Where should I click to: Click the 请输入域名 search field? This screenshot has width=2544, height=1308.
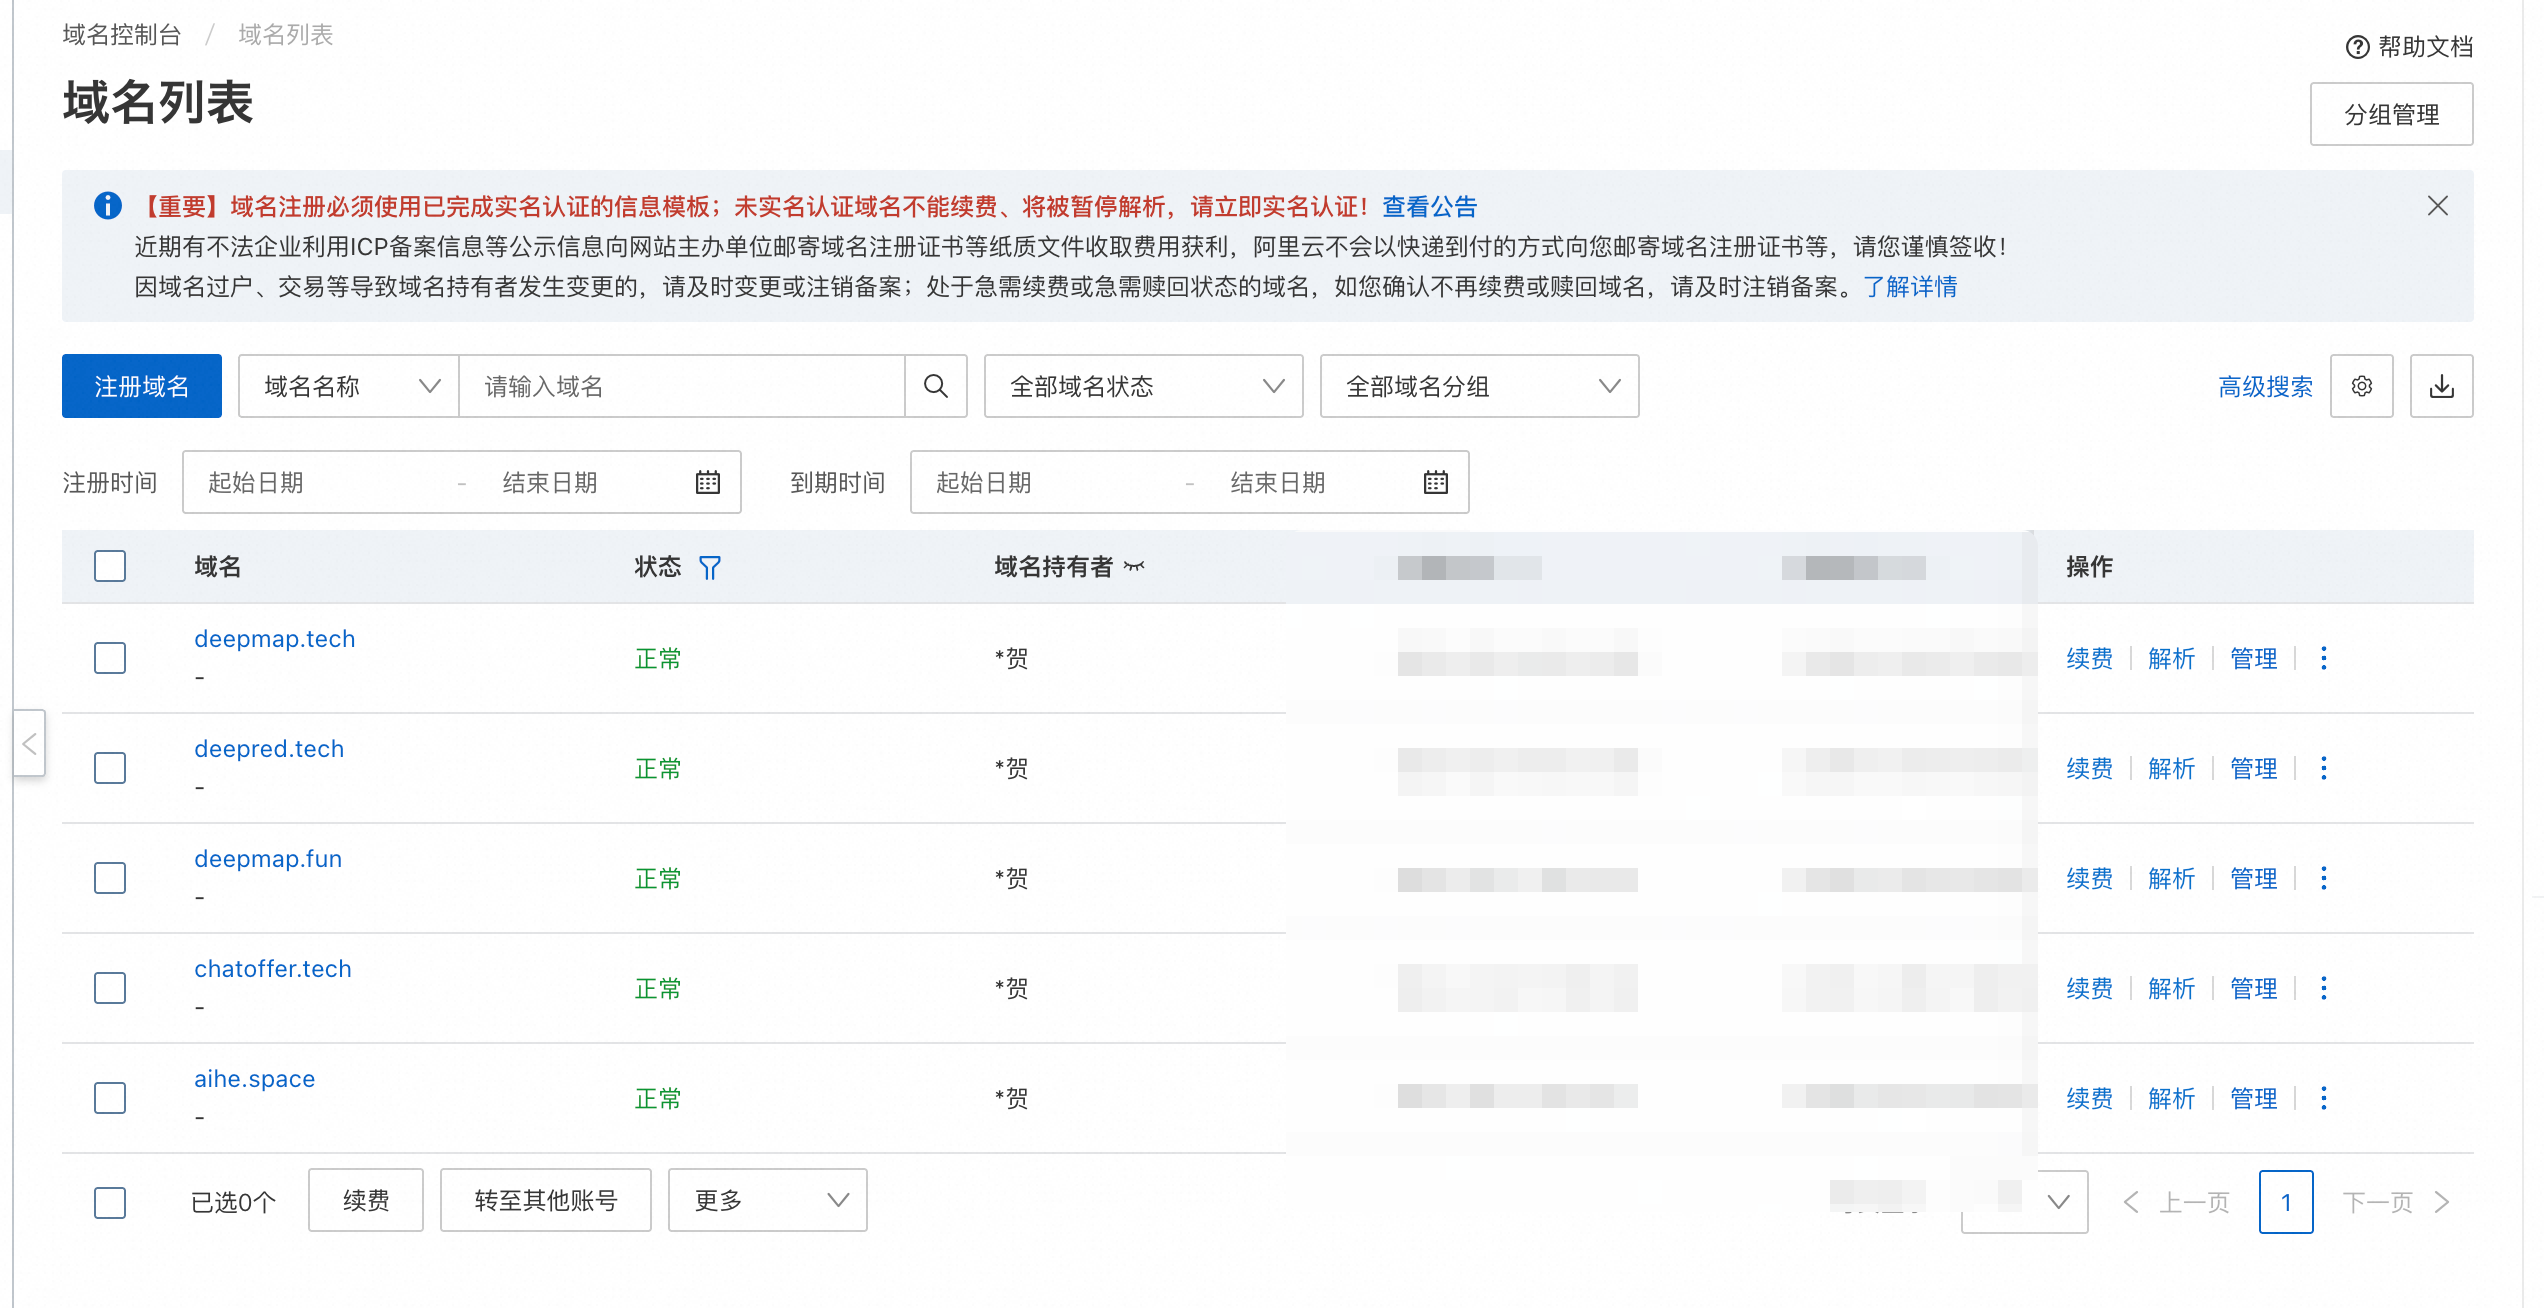(x=682, y=386)
